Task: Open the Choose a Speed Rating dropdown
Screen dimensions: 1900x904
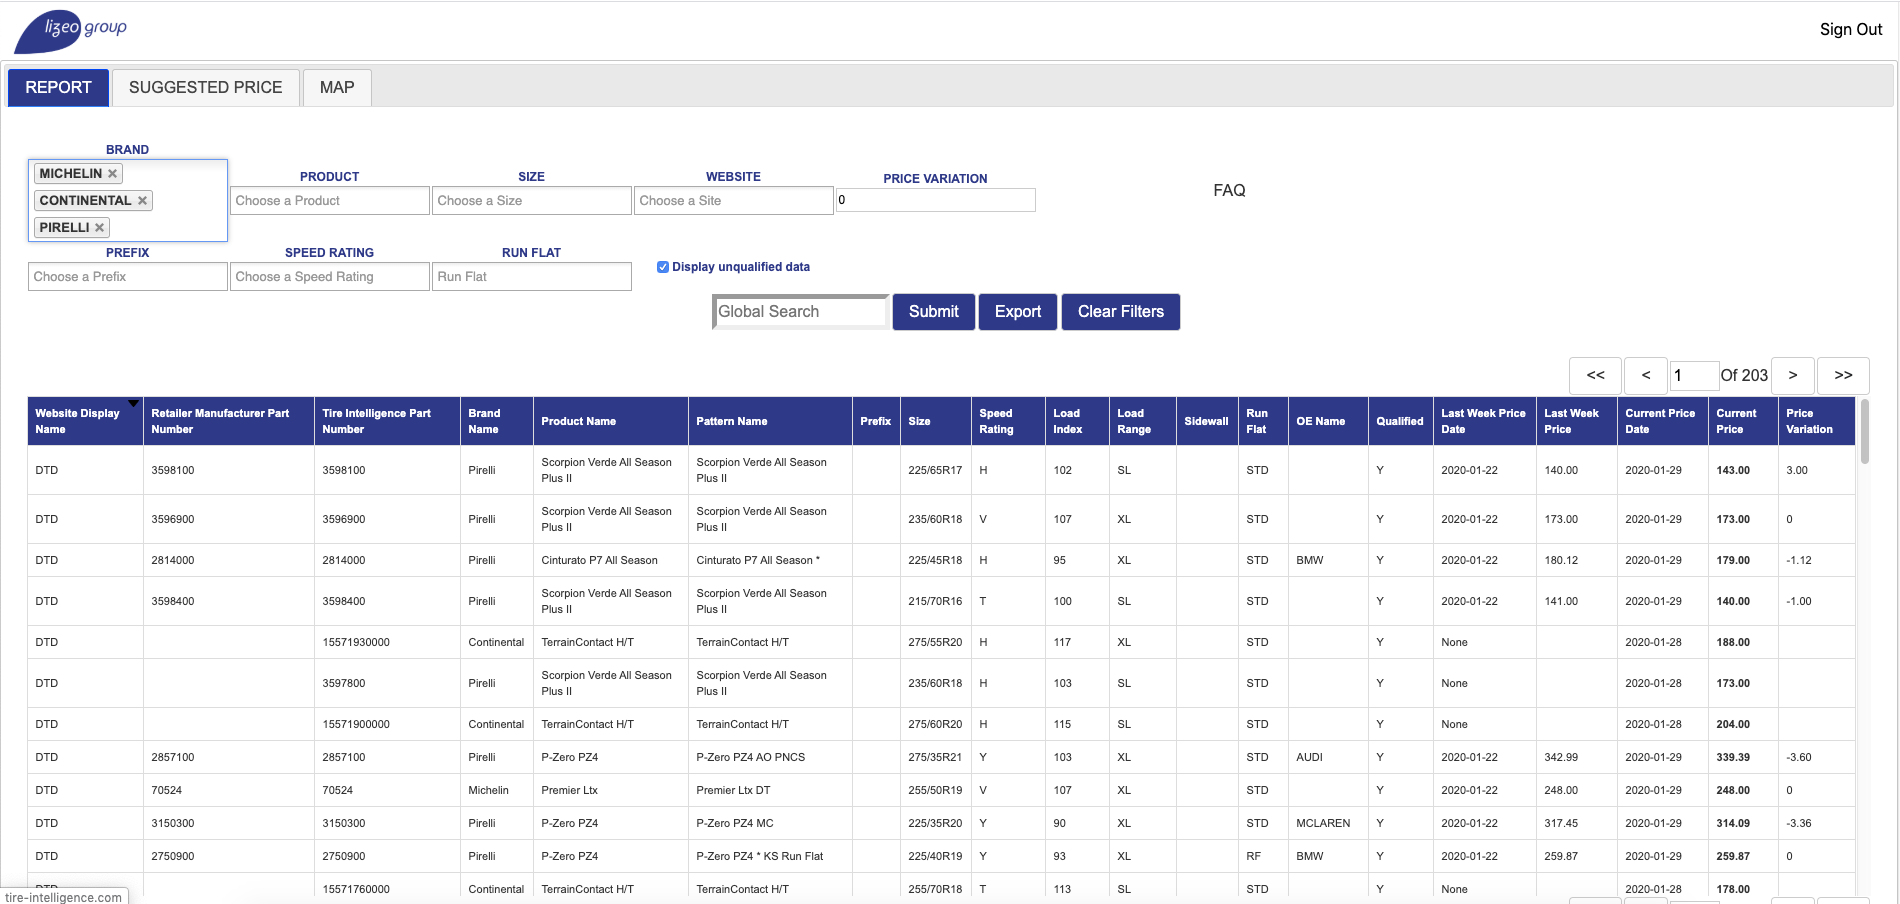Action: point(330,277)
